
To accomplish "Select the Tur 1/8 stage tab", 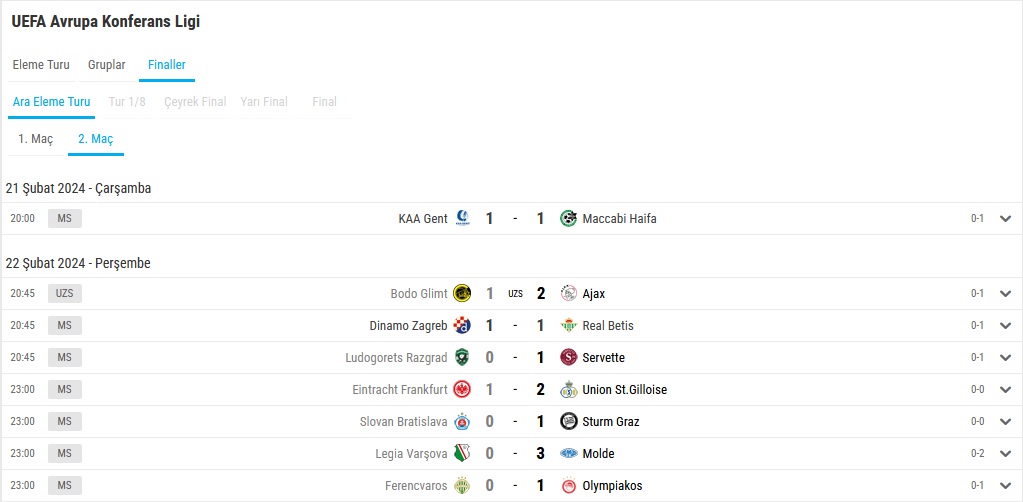I will click(127, 102).
